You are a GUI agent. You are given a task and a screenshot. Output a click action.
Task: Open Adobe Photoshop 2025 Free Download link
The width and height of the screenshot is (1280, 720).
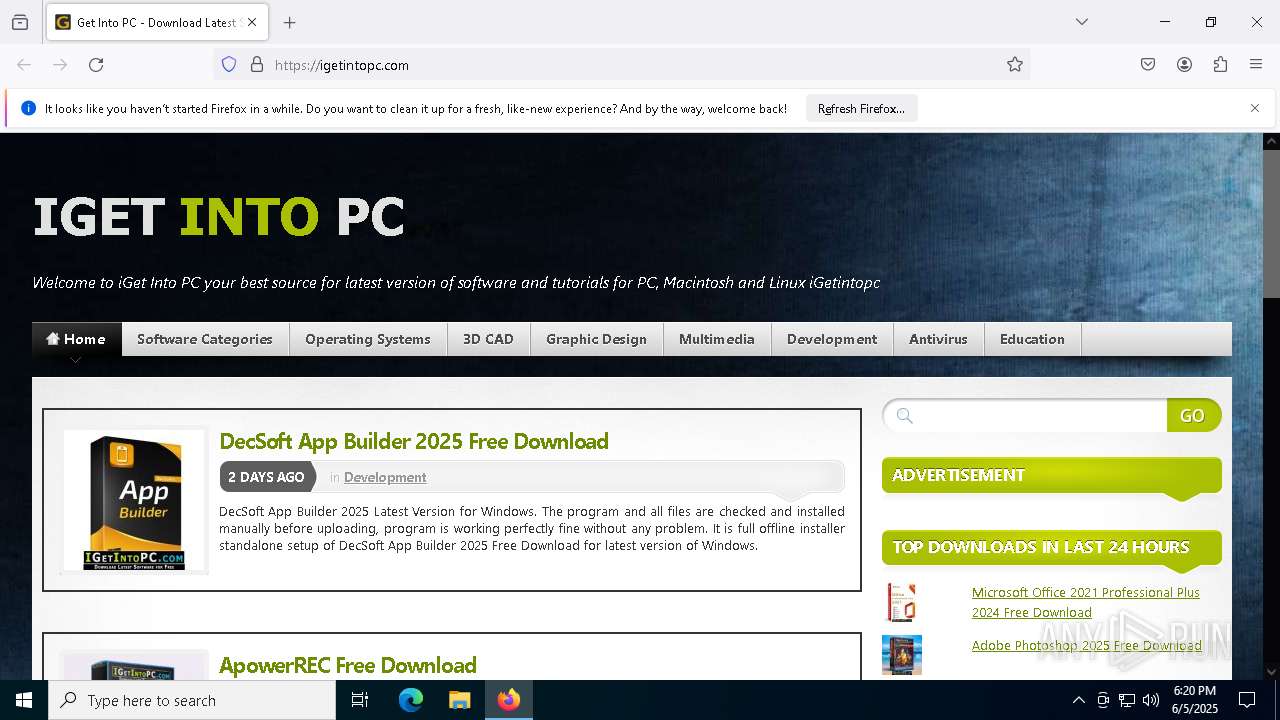1087,645
